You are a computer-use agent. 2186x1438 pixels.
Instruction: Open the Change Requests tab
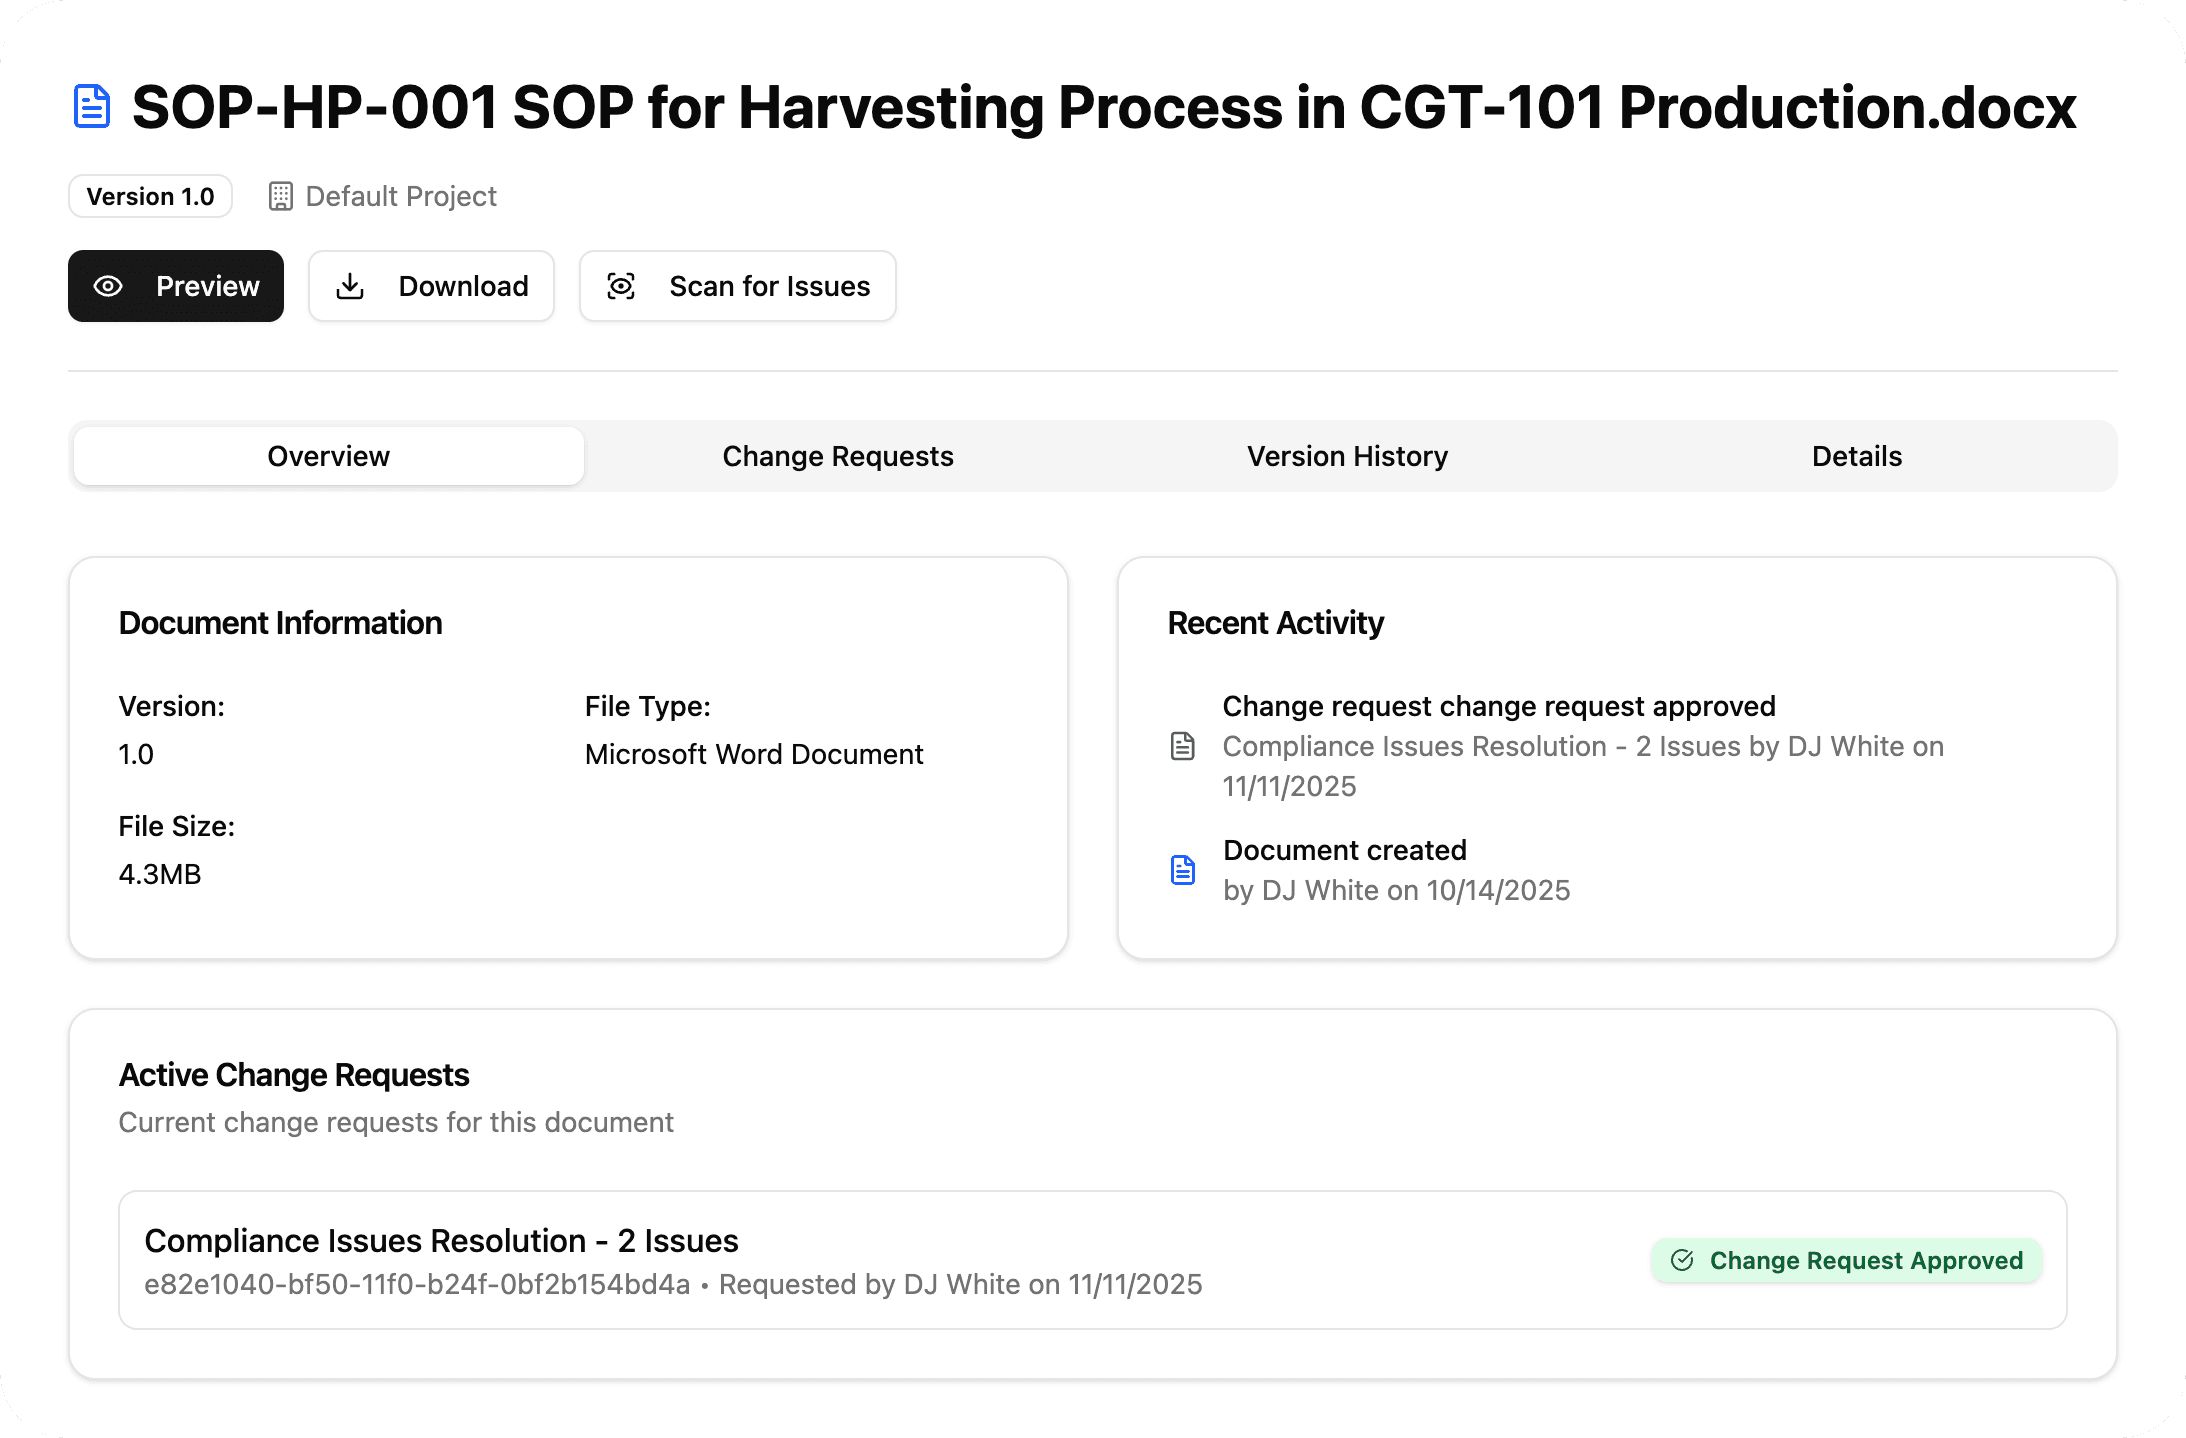pyautogui.click(x=838, y=456)
